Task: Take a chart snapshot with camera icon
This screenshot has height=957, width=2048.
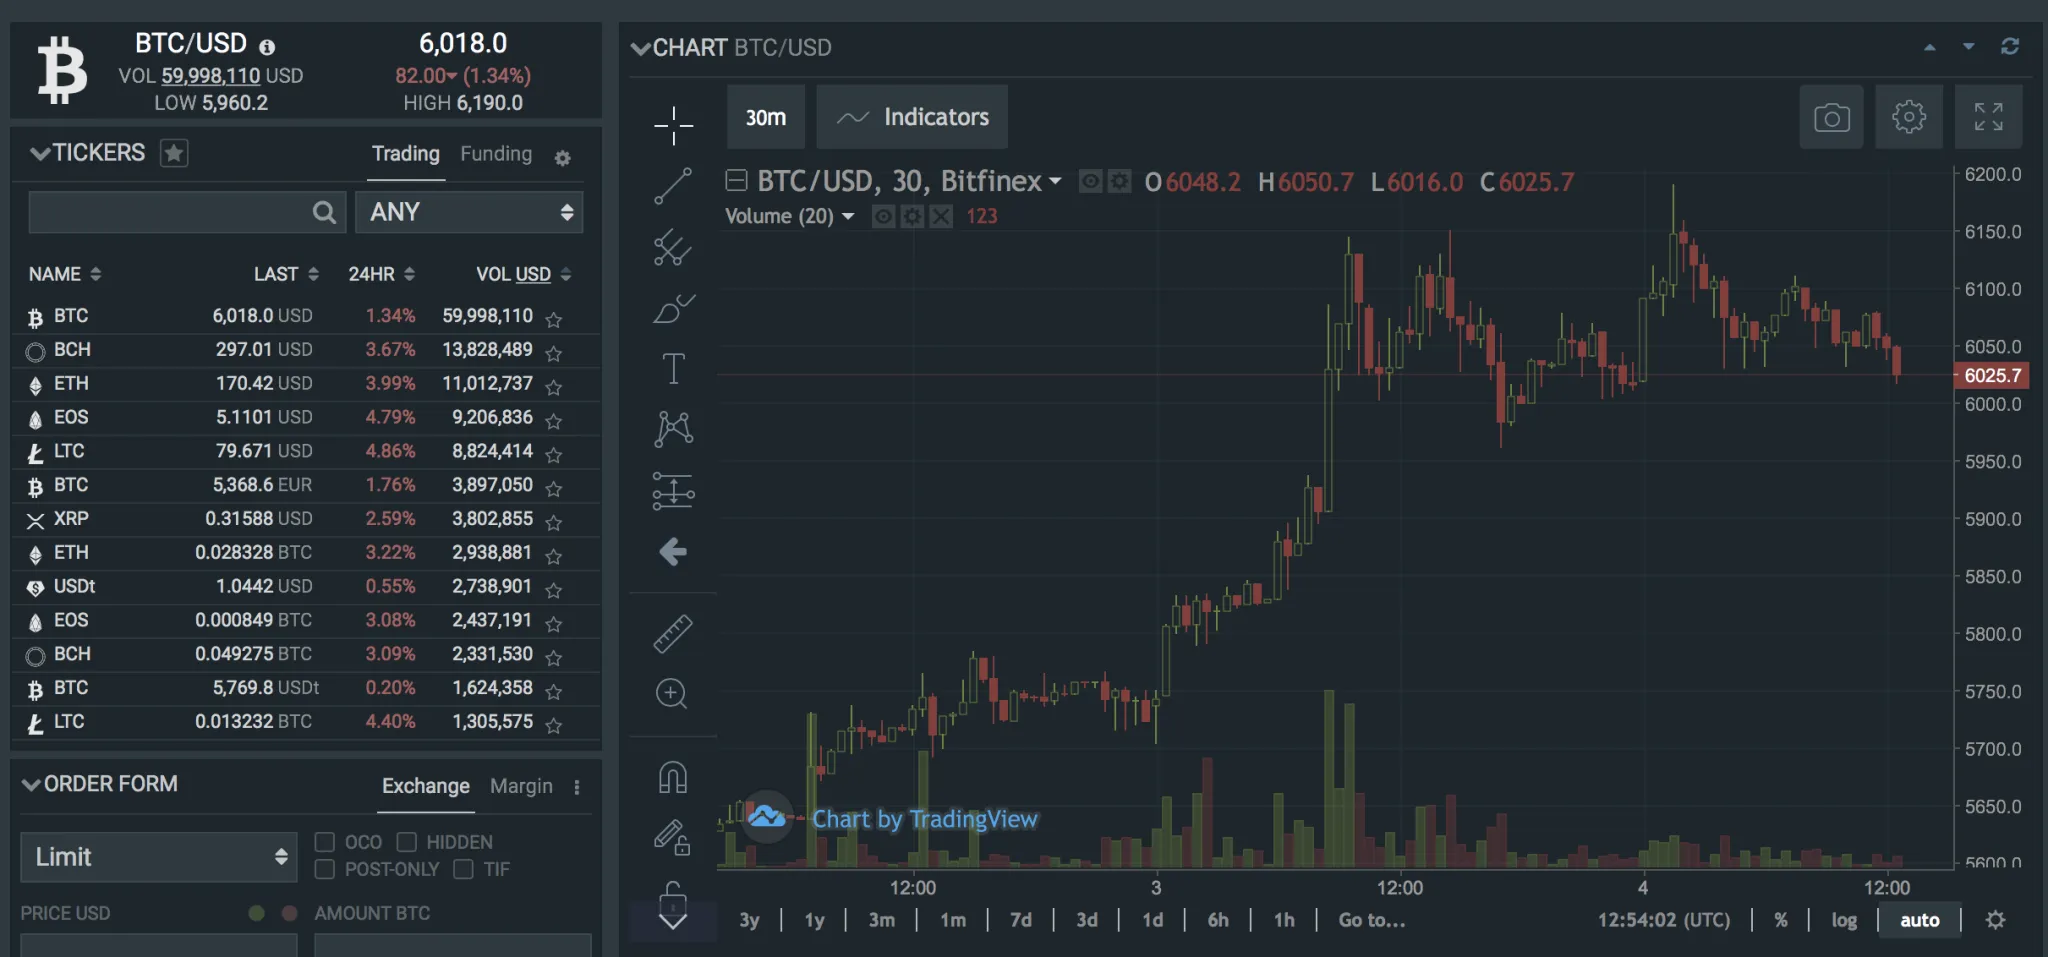Action: point(1831,118)
